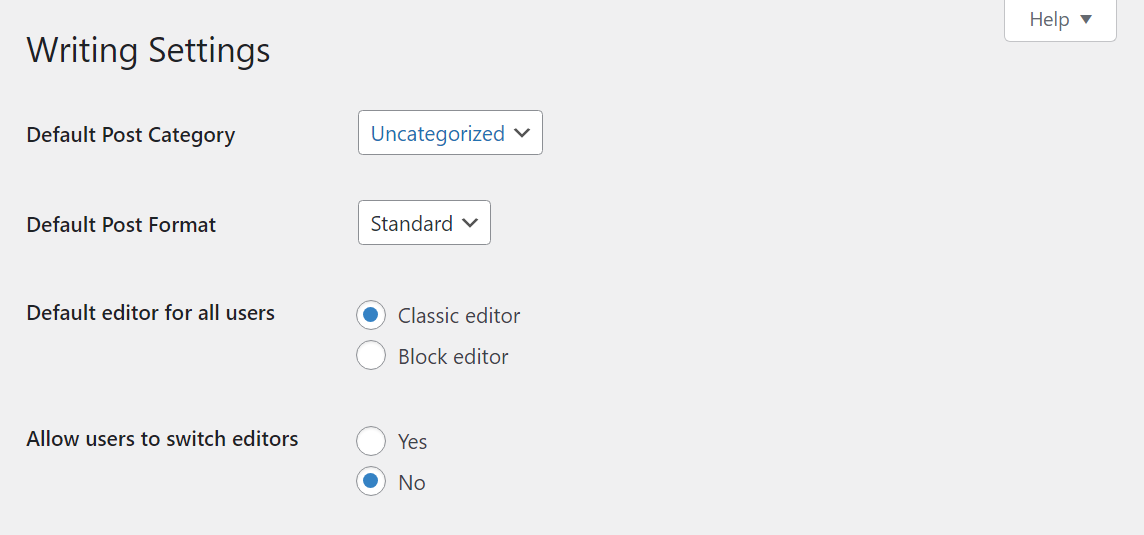The image size is (1144, 535).
Task: Open the Default Post Category dropdown
Action: click(x=450, y=133)
